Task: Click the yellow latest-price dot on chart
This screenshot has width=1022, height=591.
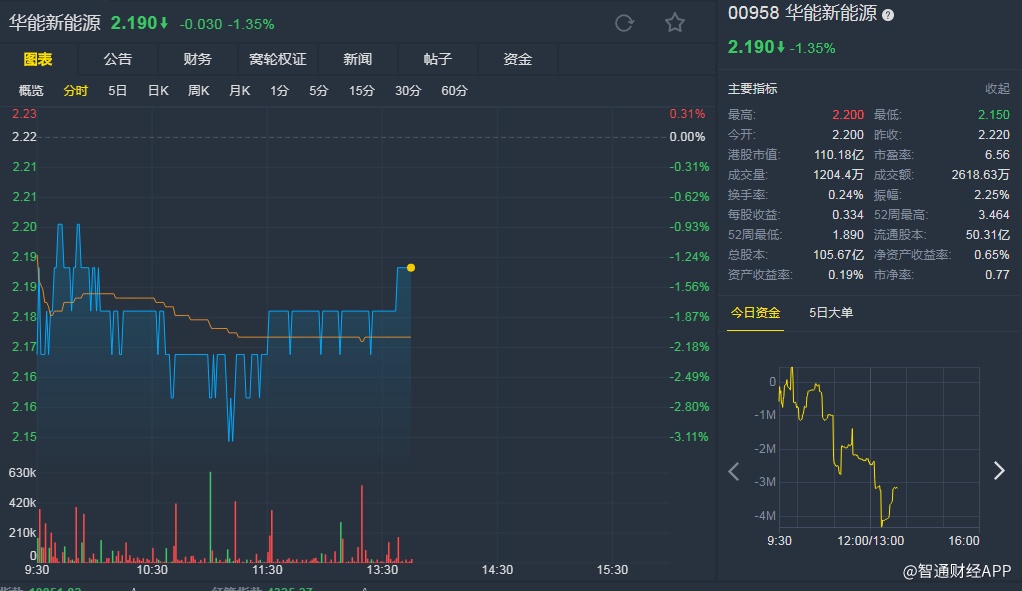Action: pyautogui.click(x=411, y=268)
